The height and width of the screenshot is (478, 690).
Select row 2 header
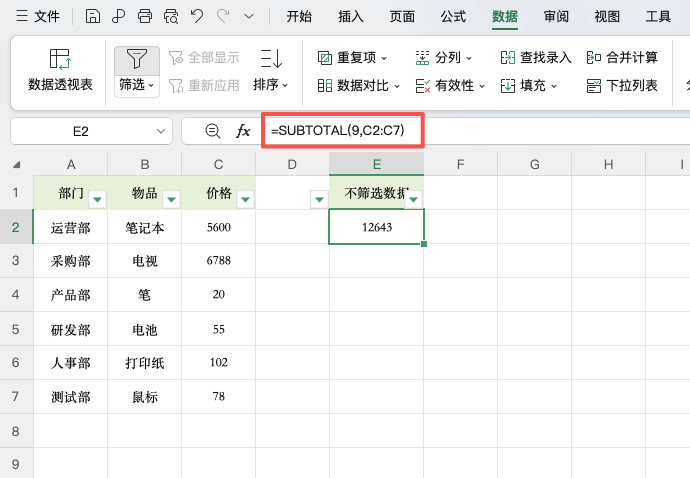point(16,227)
